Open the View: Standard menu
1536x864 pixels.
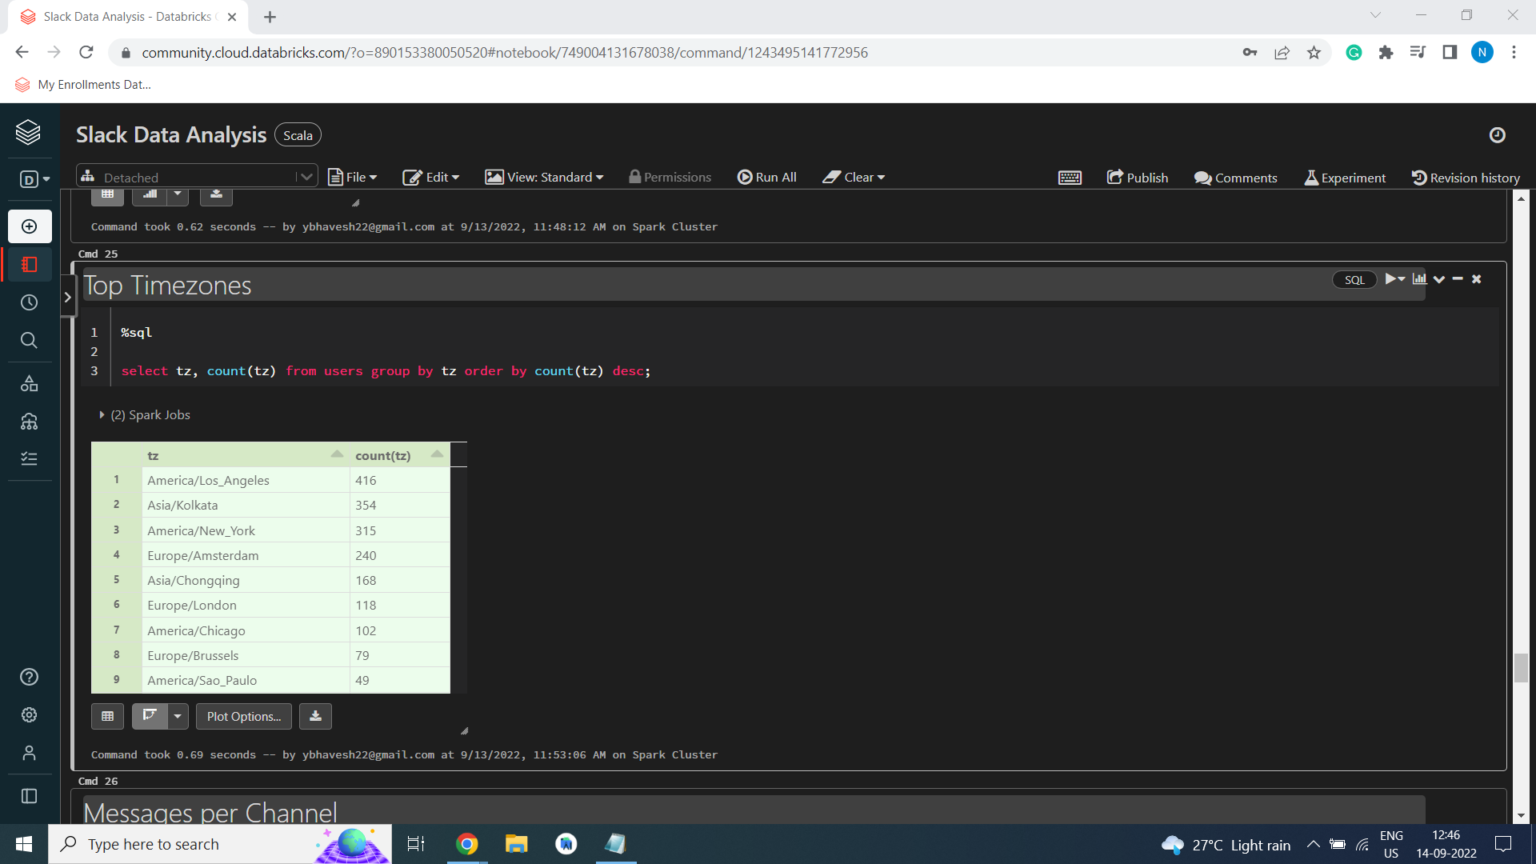pos(545,177)
